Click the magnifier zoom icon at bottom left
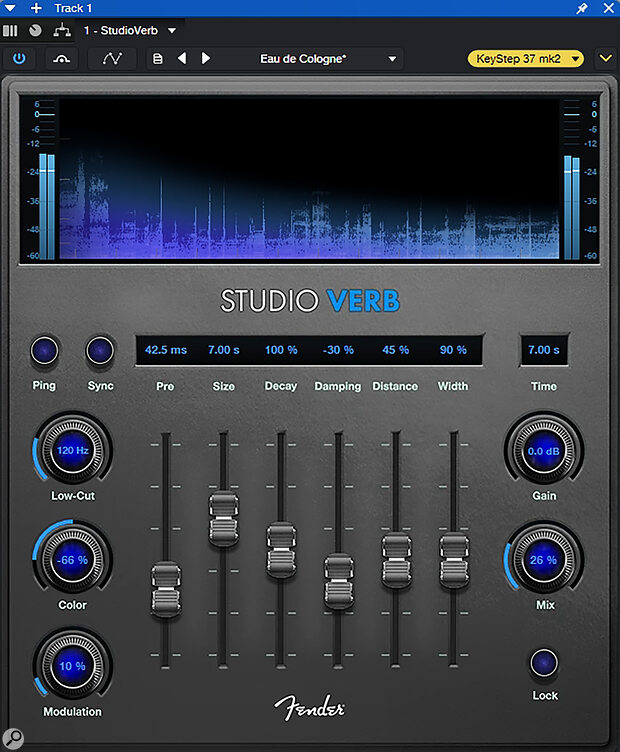Image resolution: width=620 pixels, height=752 pixels. click(x=13, y=738)
